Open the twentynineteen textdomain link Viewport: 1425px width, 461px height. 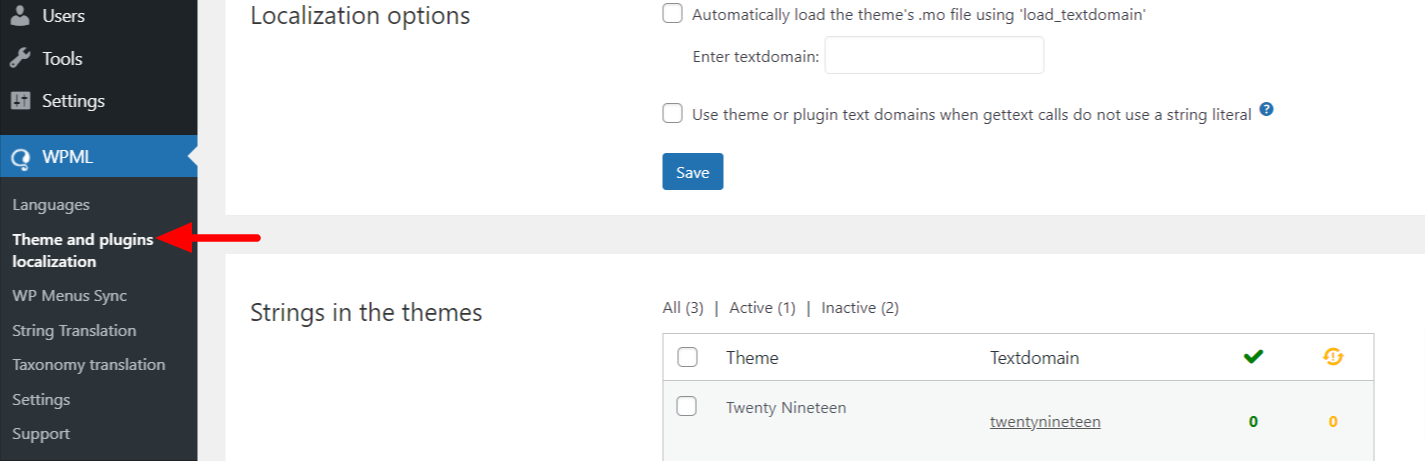[1045, 422]
